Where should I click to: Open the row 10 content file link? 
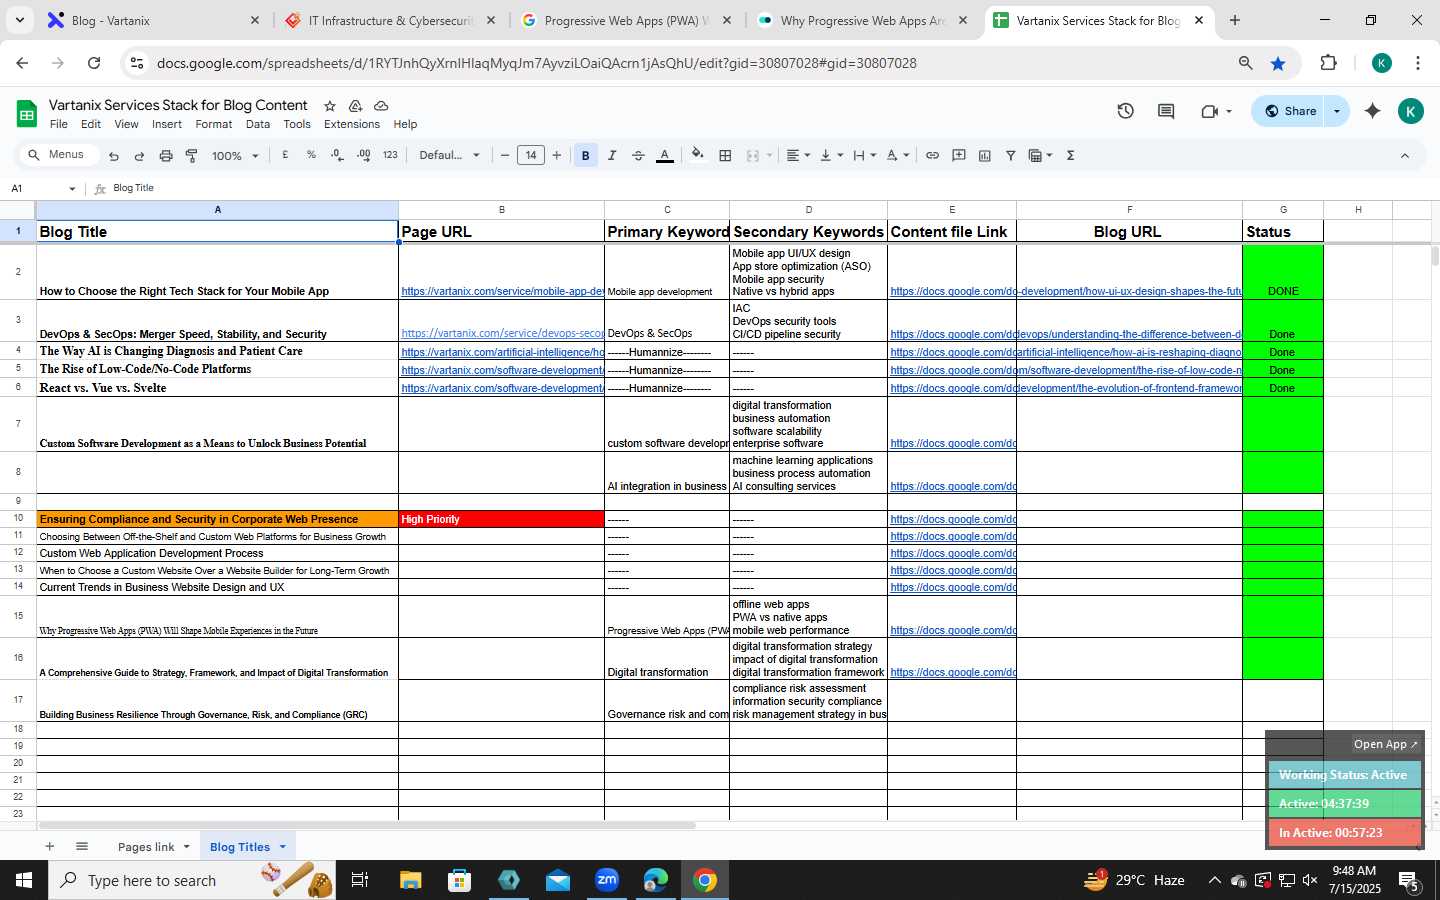coord(952,519)
